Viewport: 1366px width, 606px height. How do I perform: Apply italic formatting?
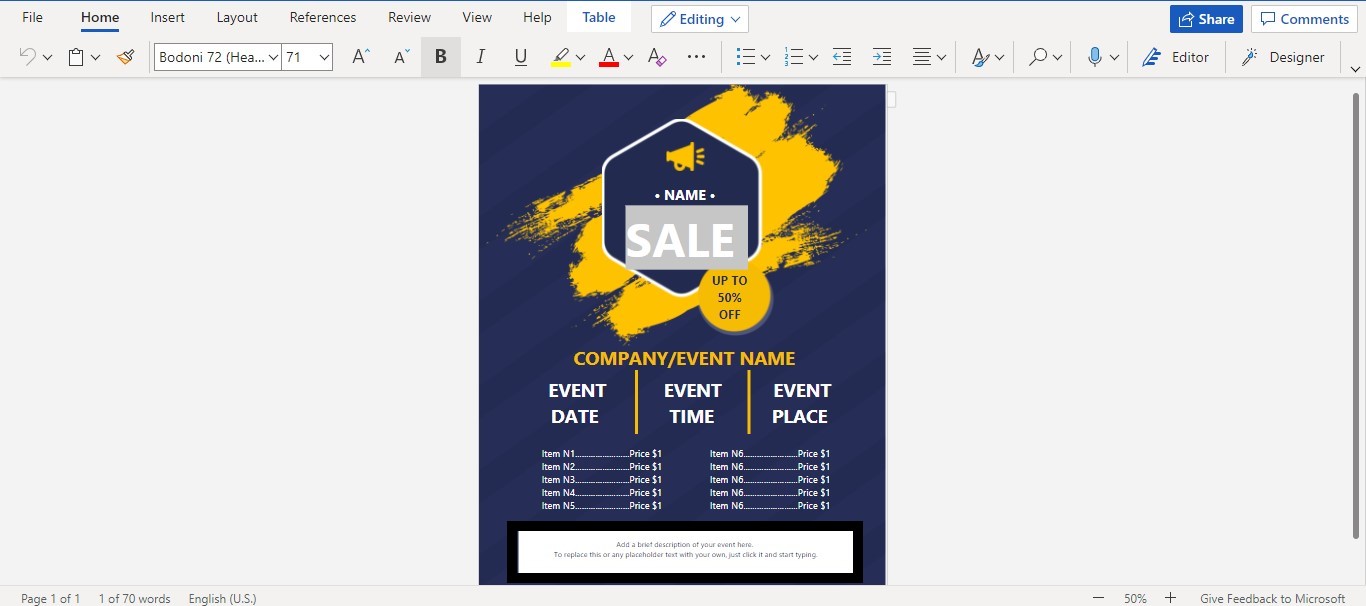tap(480, 57)
